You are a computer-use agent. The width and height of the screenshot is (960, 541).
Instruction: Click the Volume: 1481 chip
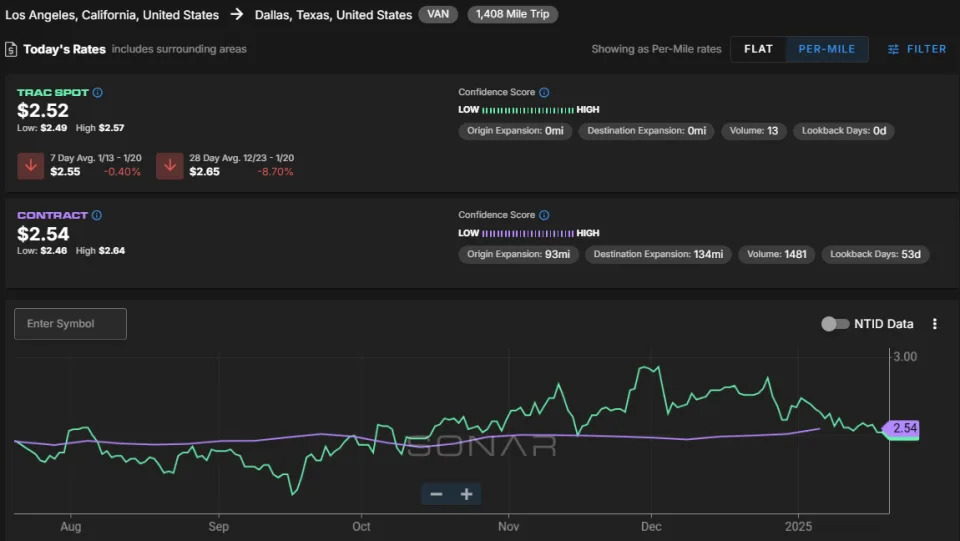776,255
